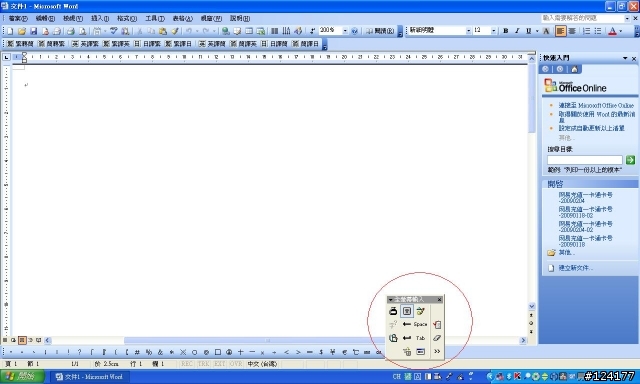Viewport: 640px width, 384px height.
Task: Click the on-screen keyboard icon in handwriting panel
Action: [x=420, y=352]
